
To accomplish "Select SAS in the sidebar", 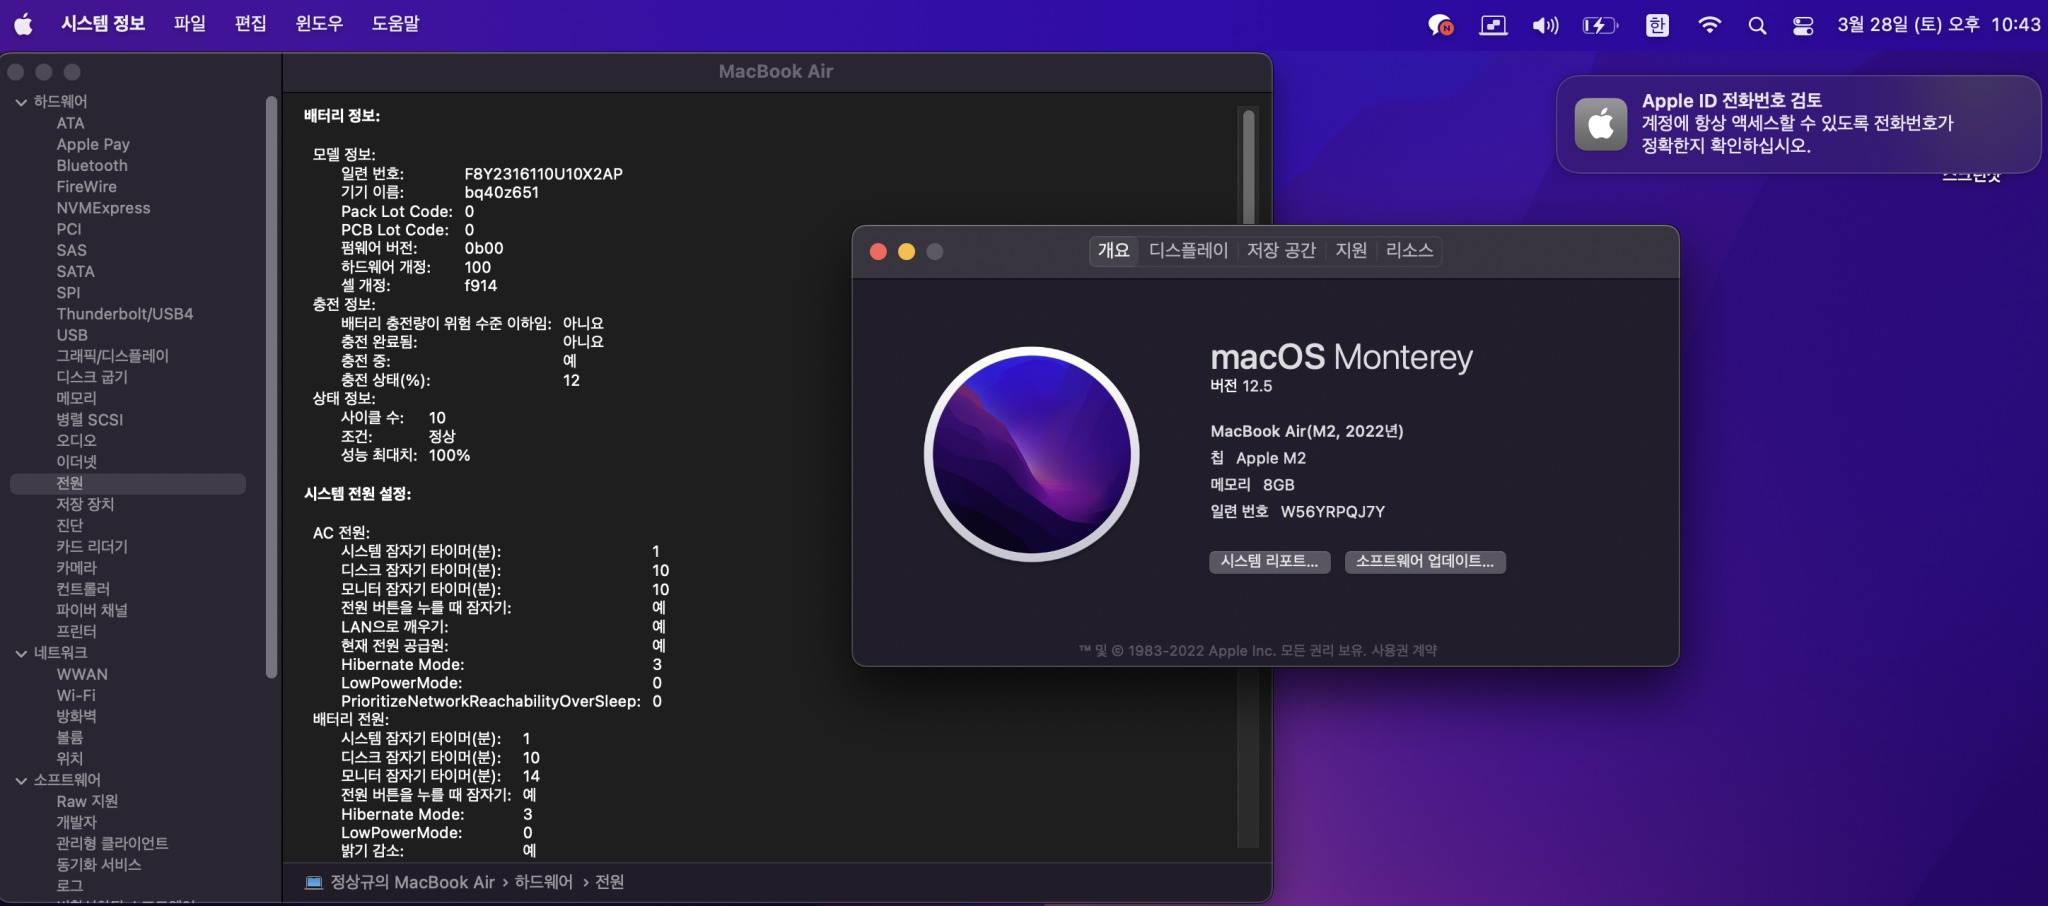I will (x=71, y=251).
